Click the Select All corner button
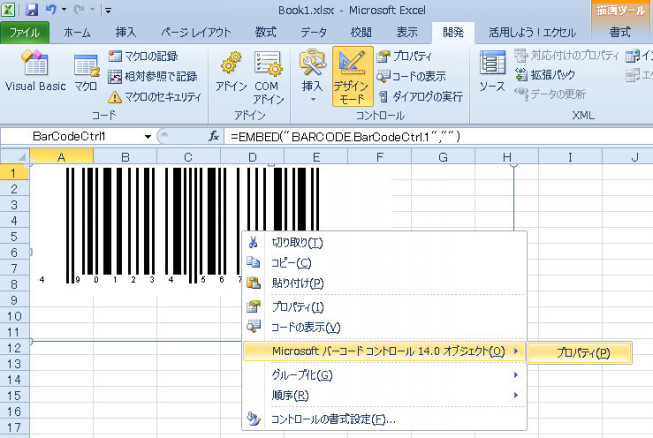Viewport: 653px width, 438px height. (x=15, y=157)
